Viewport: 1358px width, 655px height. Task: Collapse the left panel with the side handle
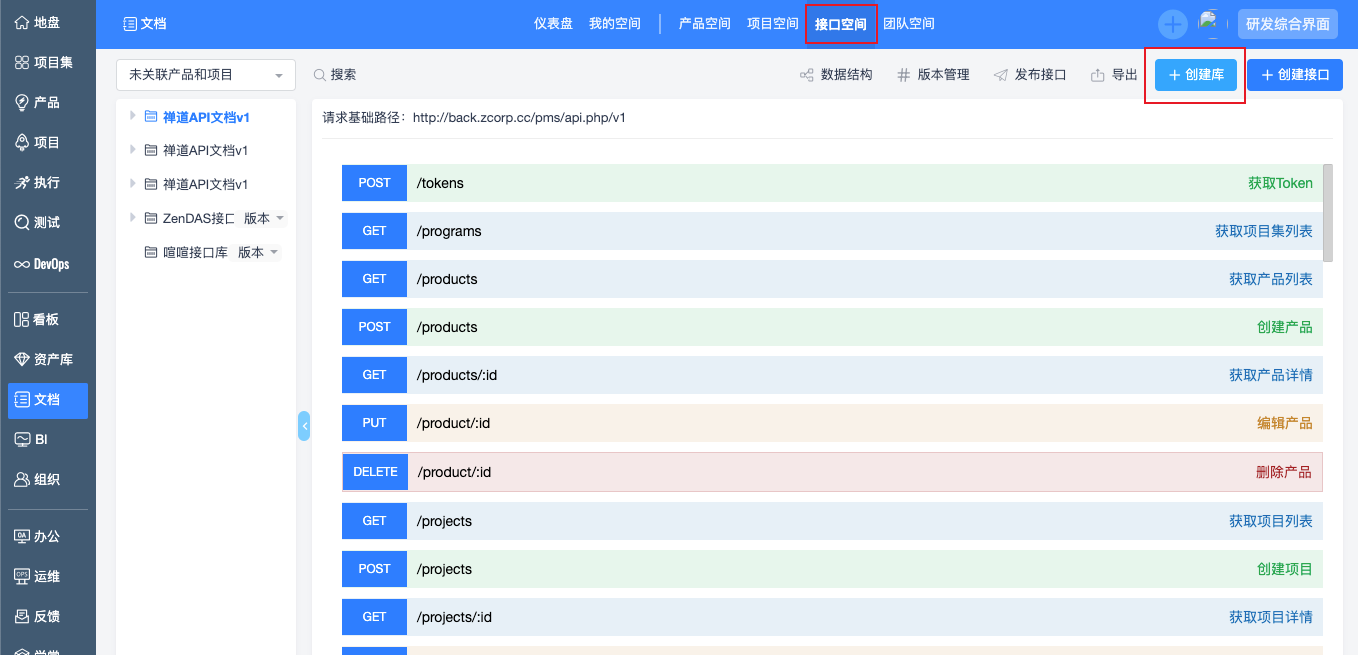tap(304, 426)
